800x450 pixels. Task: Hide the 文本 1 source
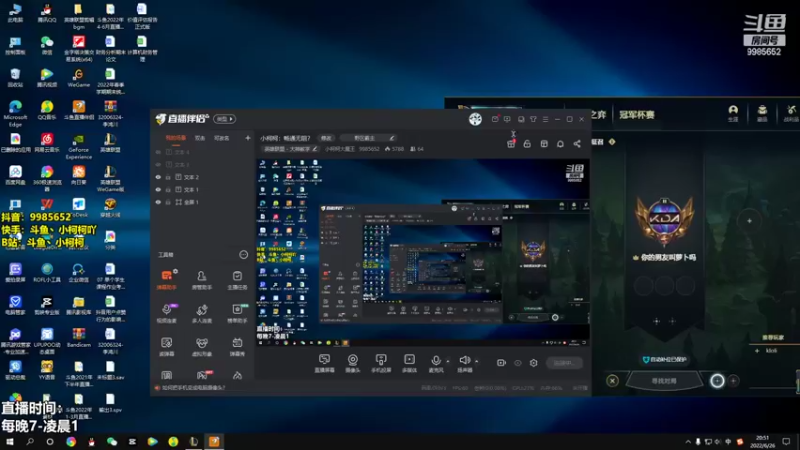point(158,189)
